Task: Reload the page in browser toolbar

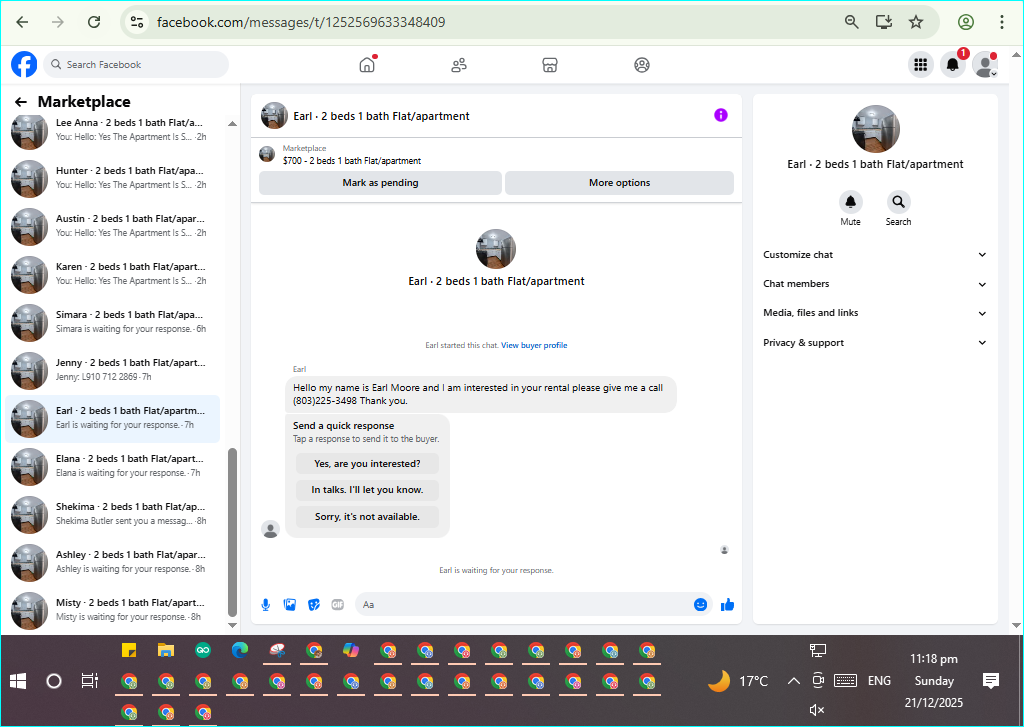Action: pos(94,22)
